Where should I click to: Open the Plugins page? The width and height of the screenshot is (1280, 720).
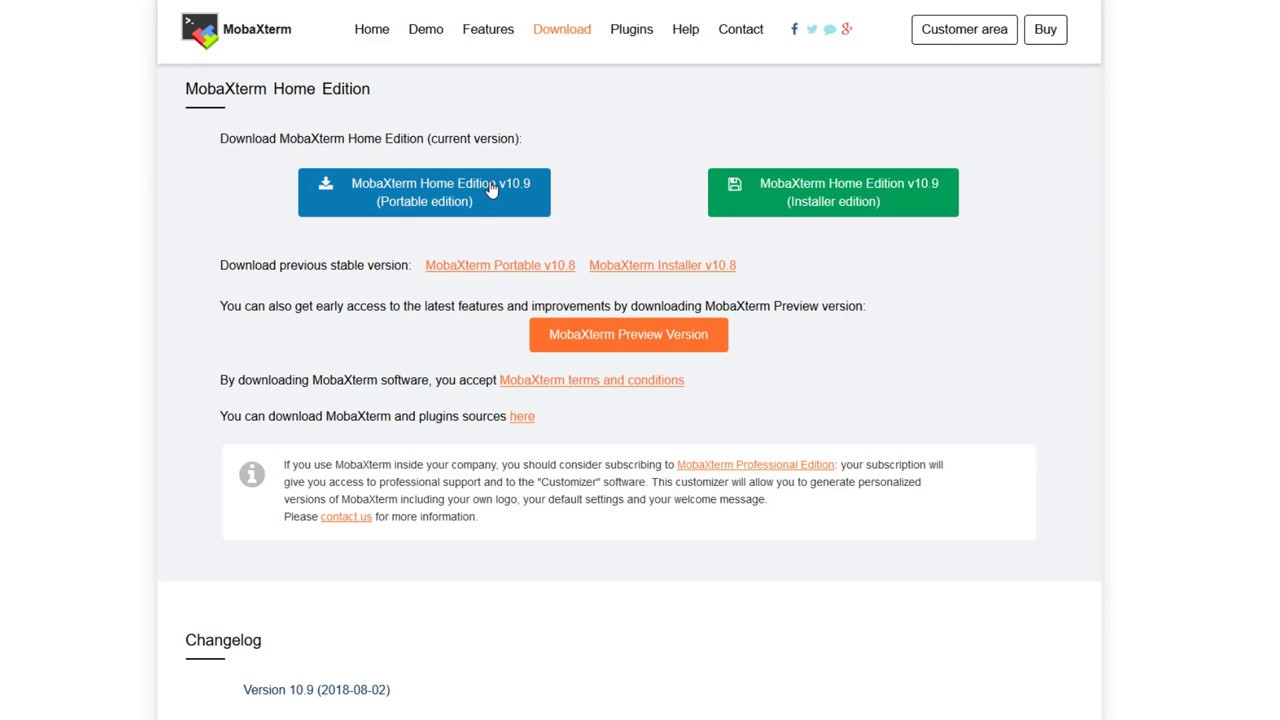pos(632,29)
